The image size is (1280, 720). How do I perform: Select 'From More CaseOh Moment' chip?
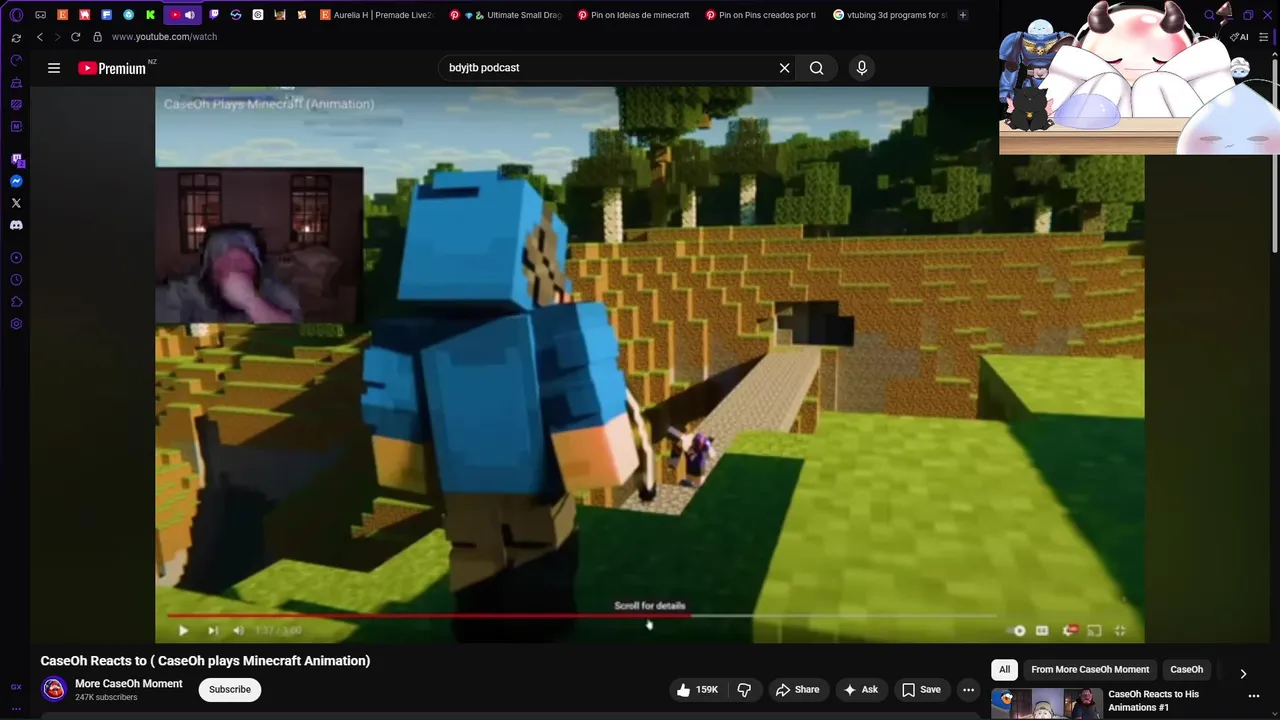(1090, 670)
